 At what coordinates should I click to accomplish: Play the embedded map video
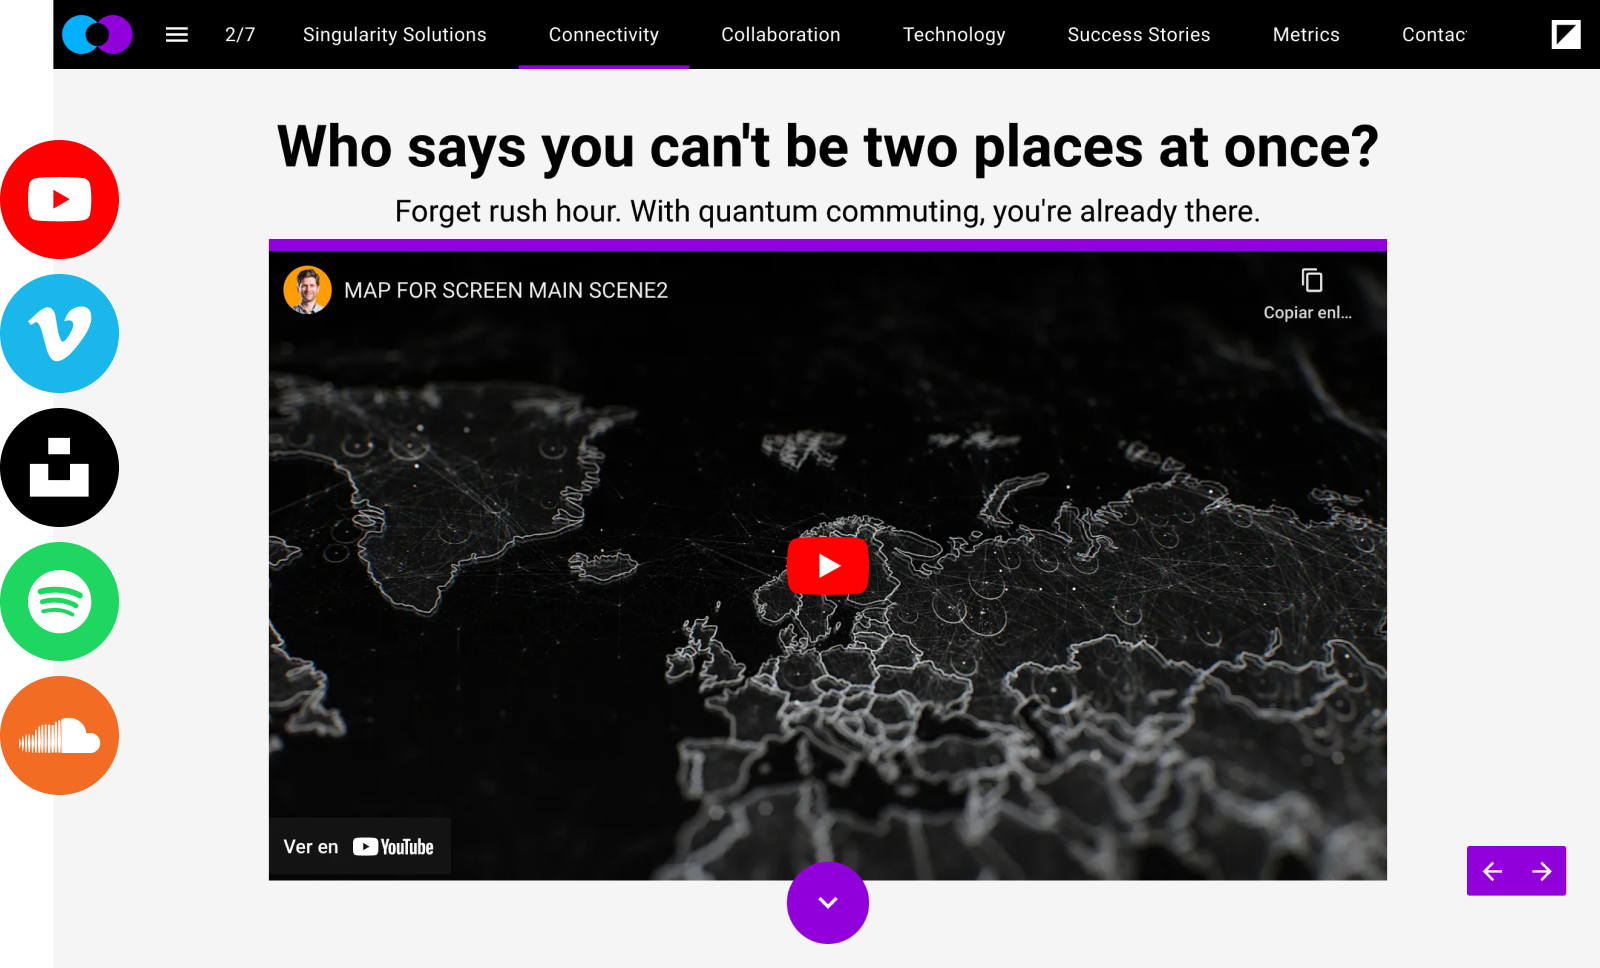[828, 566]
